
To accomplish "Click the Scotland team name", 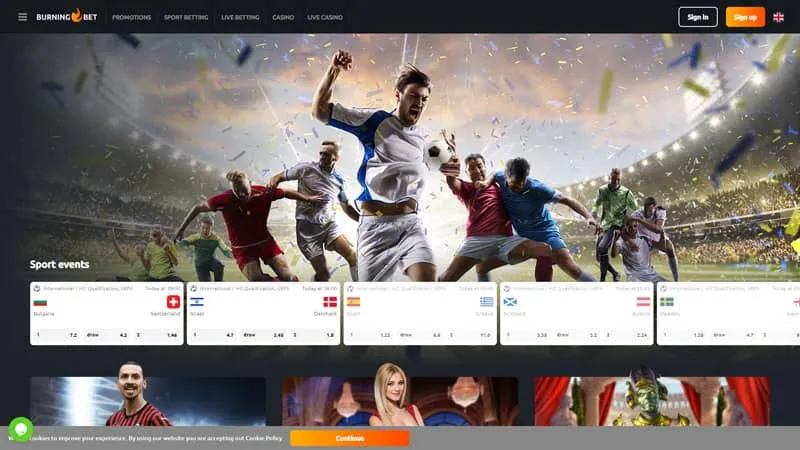I will click(x=514, y=314).
